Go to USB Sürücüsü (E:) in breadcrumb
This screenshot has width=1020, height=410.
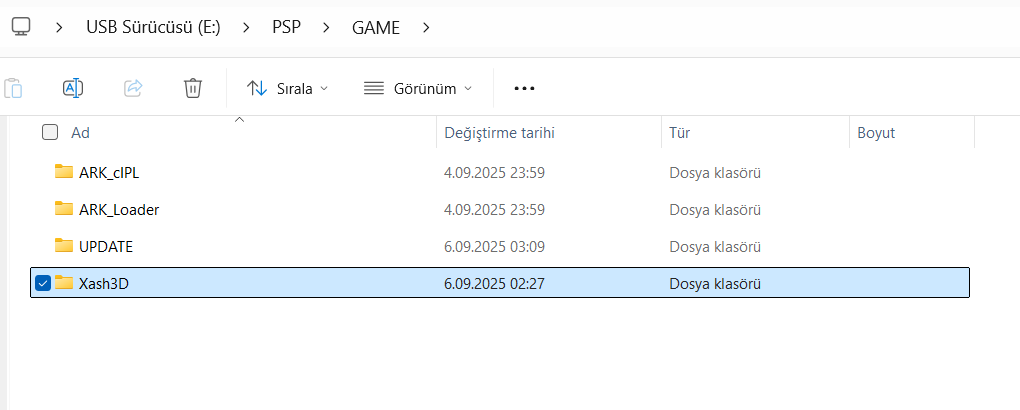[x=153, y=28]
